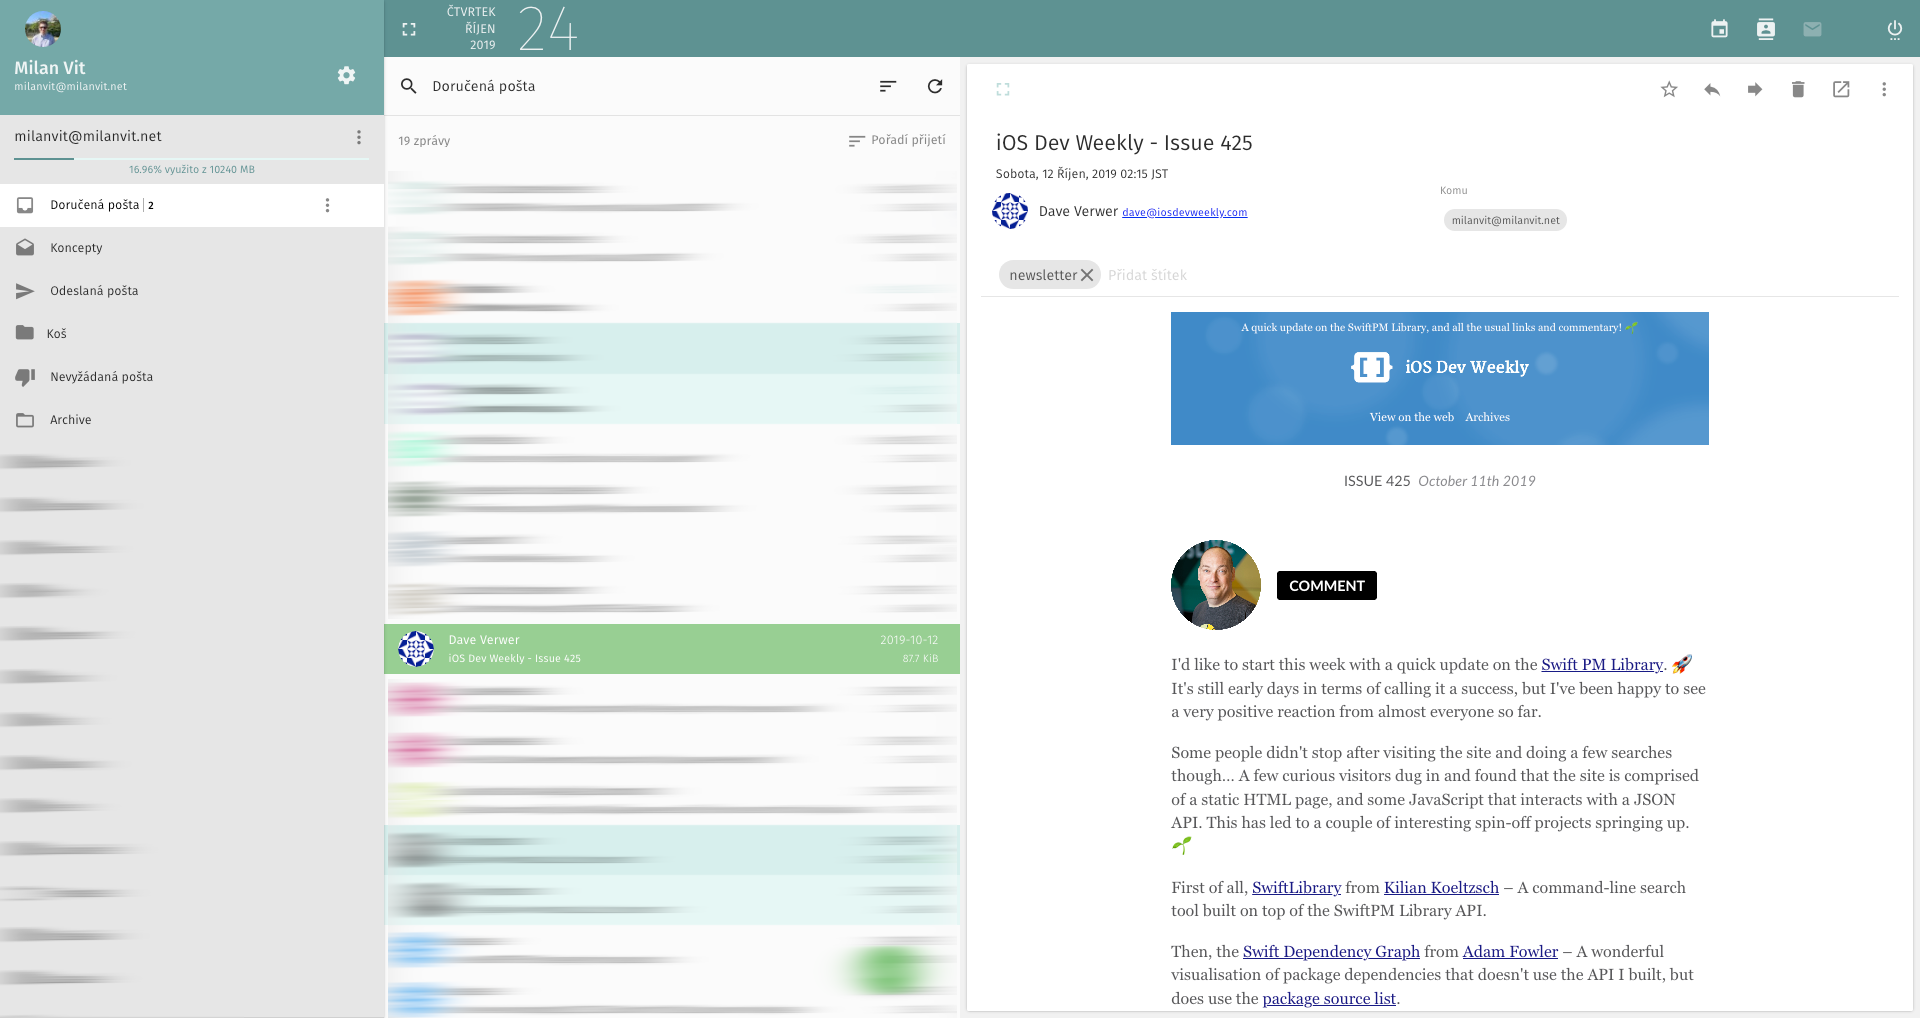Forward the message with forward arrow
Image resolution: width=1920 pixels, height=1018 pixels.
tap(1755, 89)
